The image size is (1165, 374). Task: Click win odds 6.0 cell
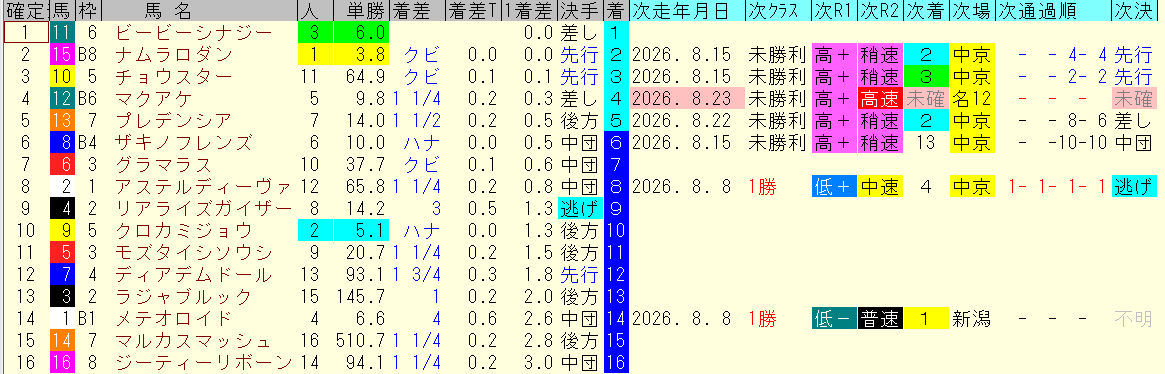tap(361, 33)
